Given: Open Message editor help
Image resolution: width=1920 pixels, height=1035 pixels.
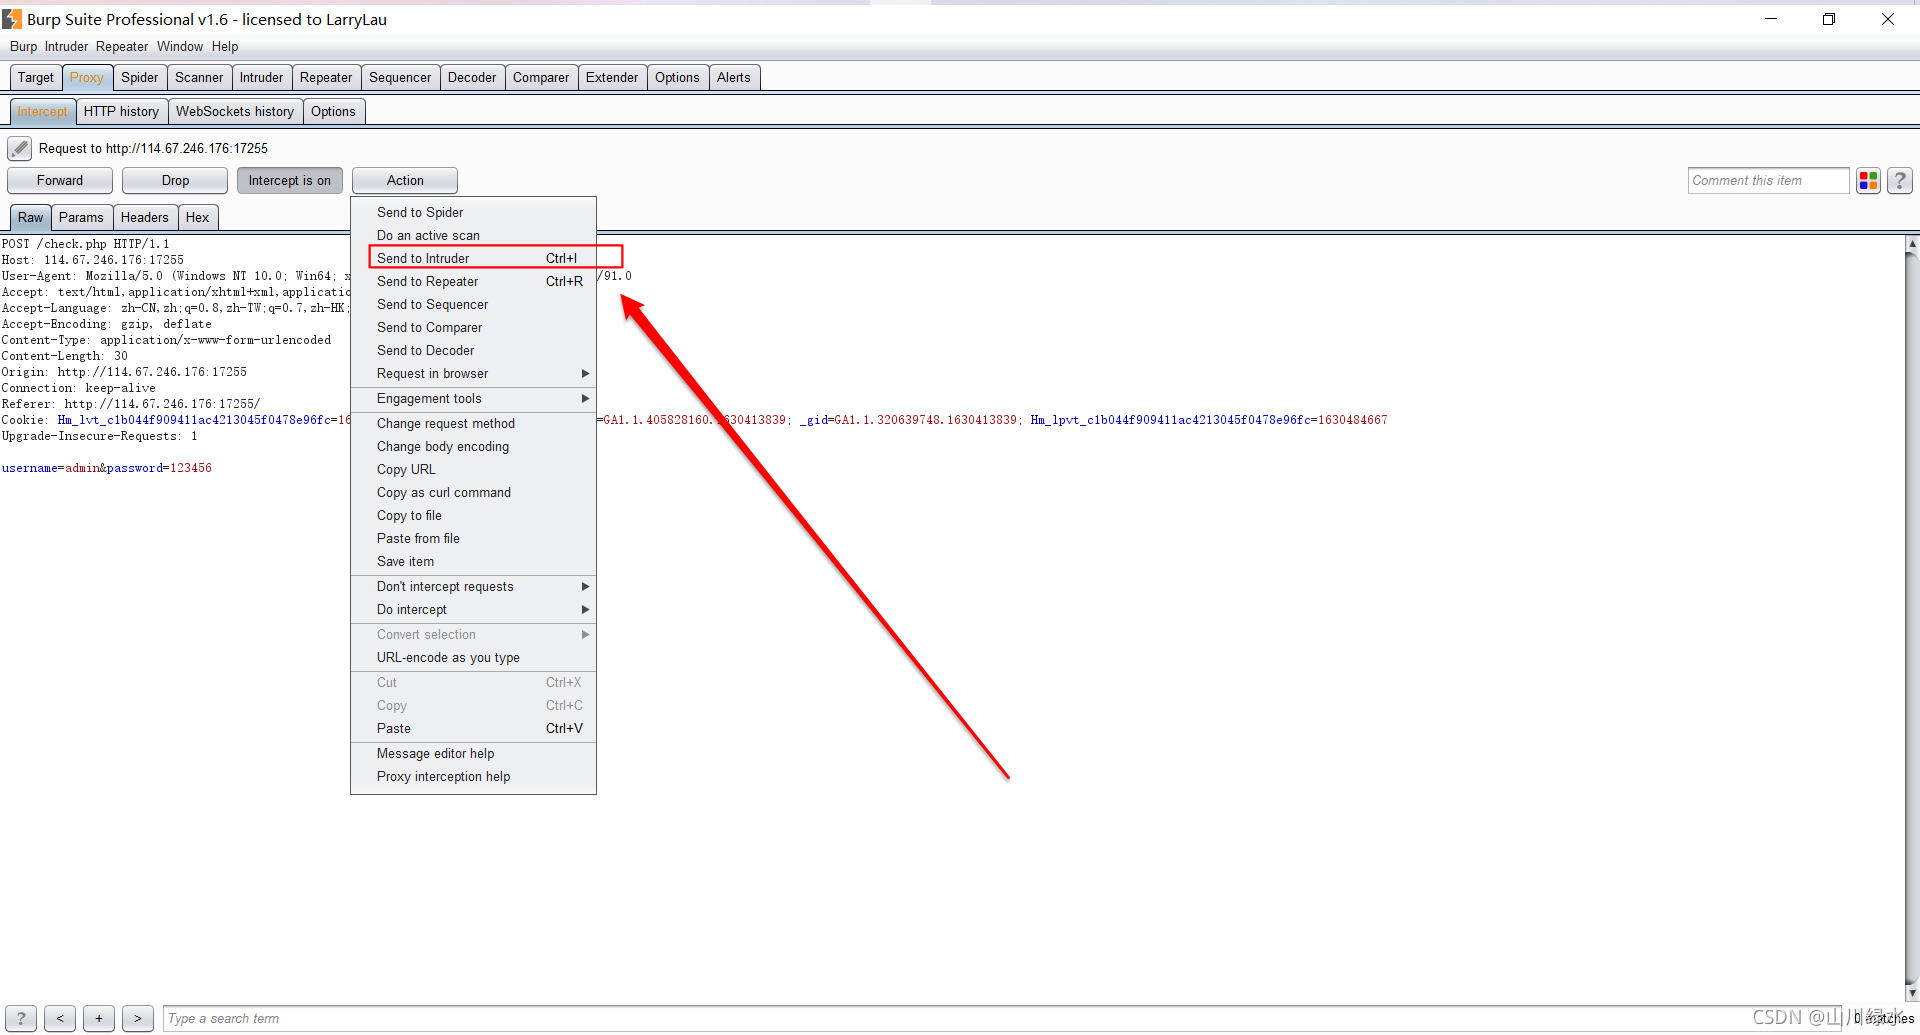Looking at the screenshot, I should [474, 754].
